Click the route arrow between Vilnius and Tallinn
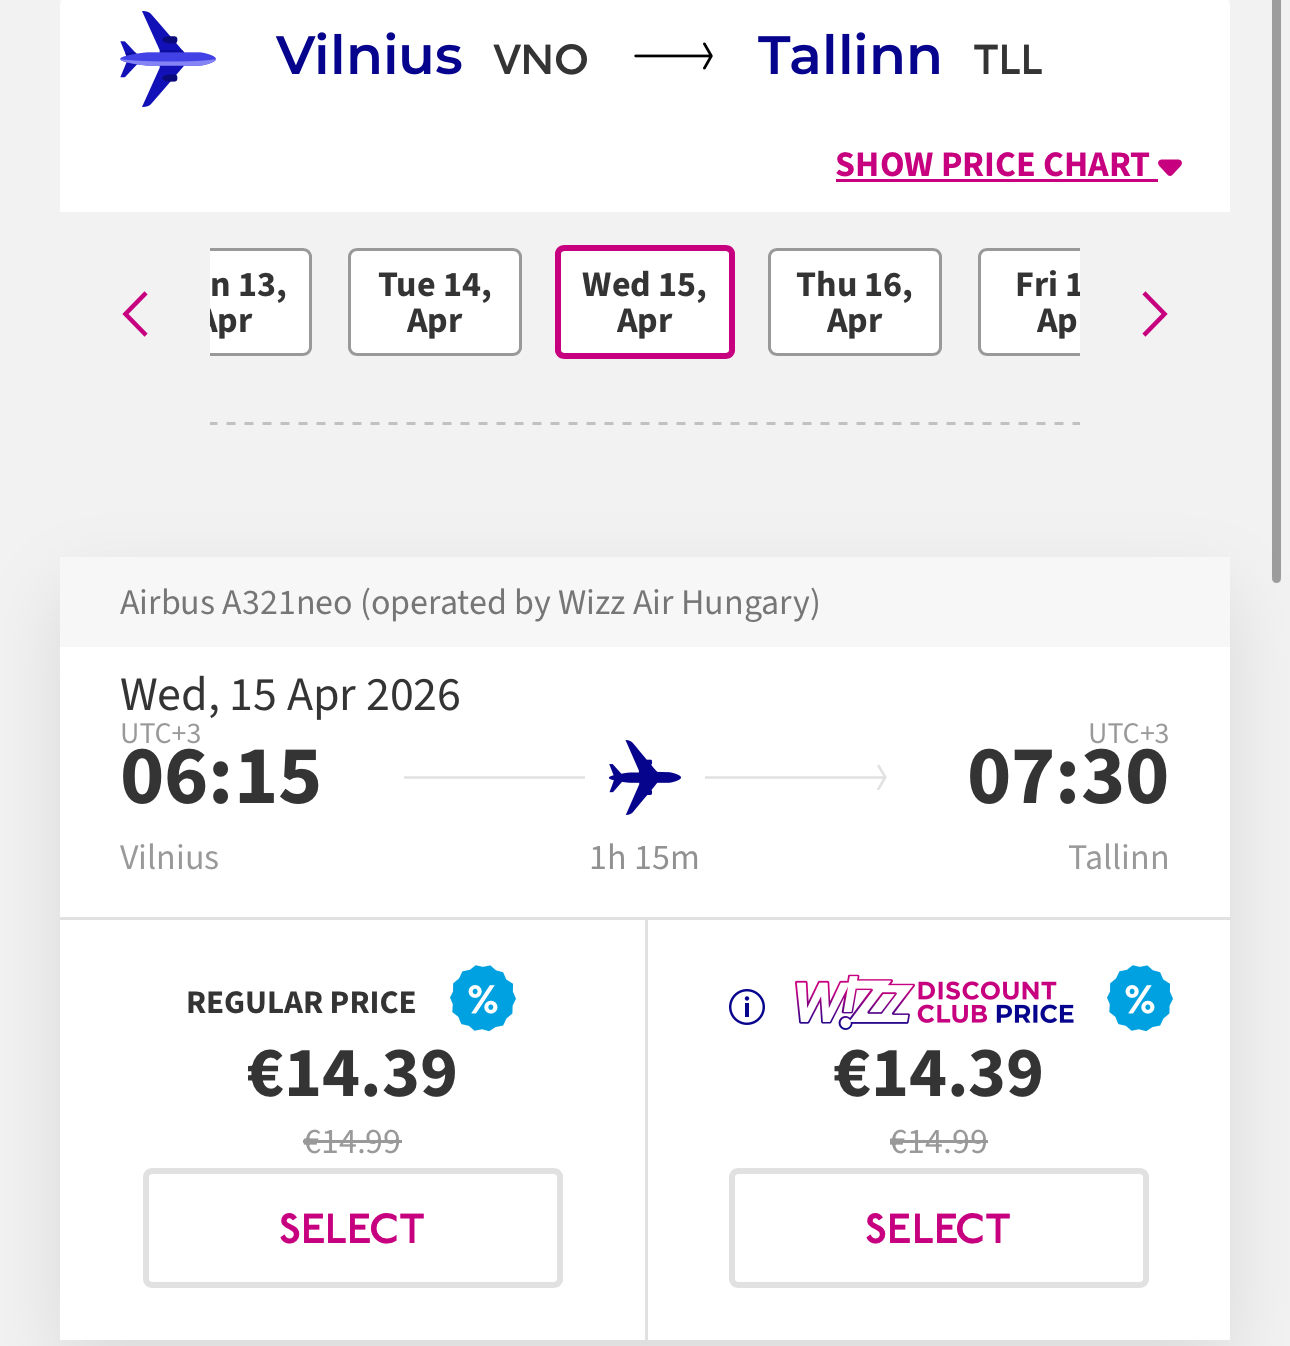Image resolution: width=1290 pixels, height=1346 pixels. 673,57
